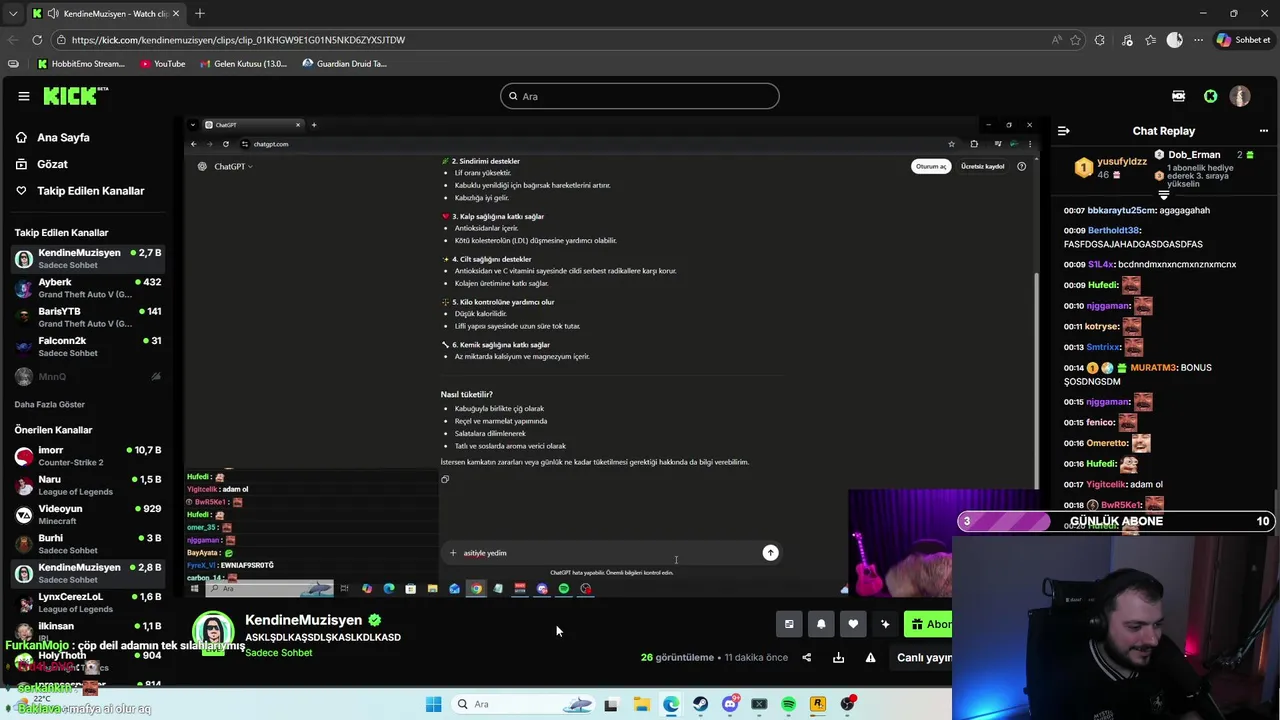1280x720 pixels.
Task: Click the clip details panel icon
Action: 789,624
